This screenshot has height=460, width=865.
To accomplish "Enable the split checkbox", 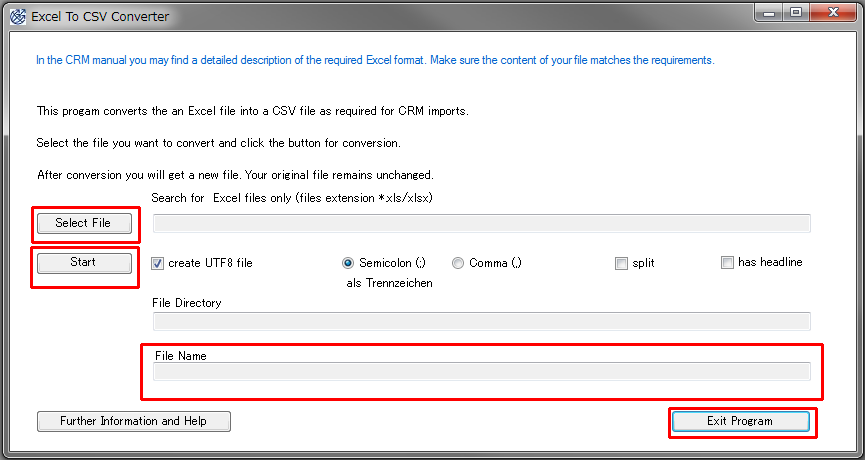I will click(x=622, y=263).
